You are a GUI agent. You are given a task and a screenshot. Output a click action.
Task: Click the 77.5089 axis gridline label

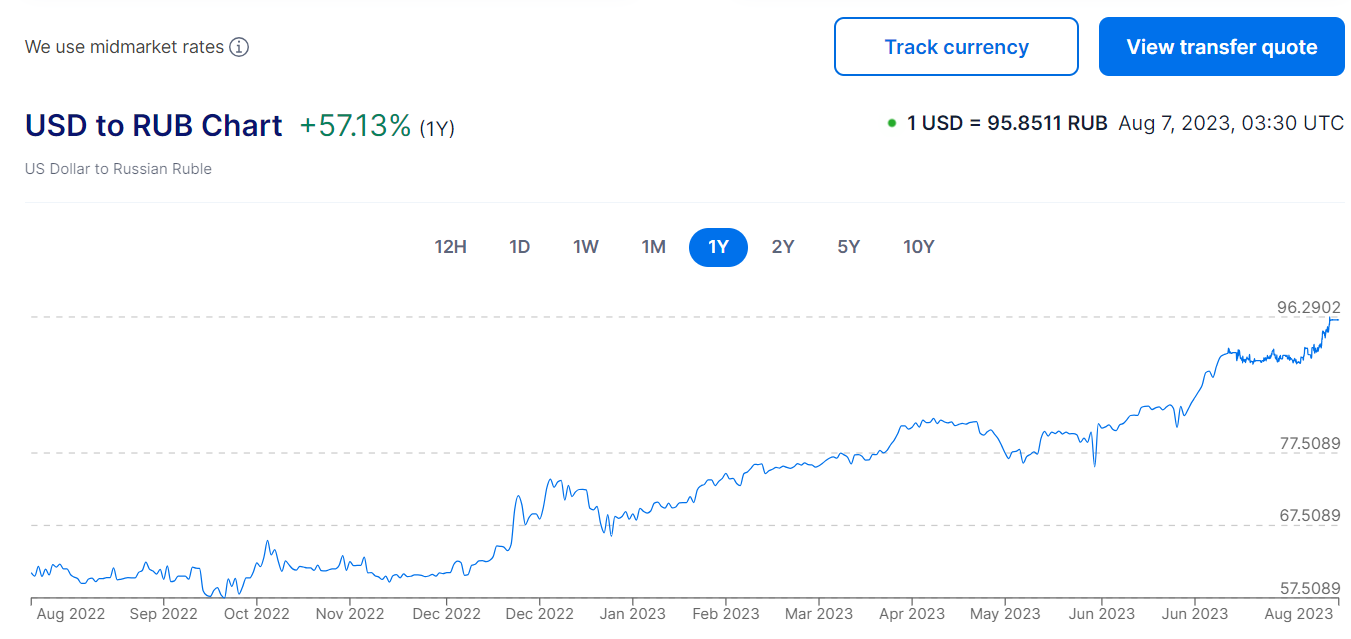pyautogui.click(x=1308, y=443)
